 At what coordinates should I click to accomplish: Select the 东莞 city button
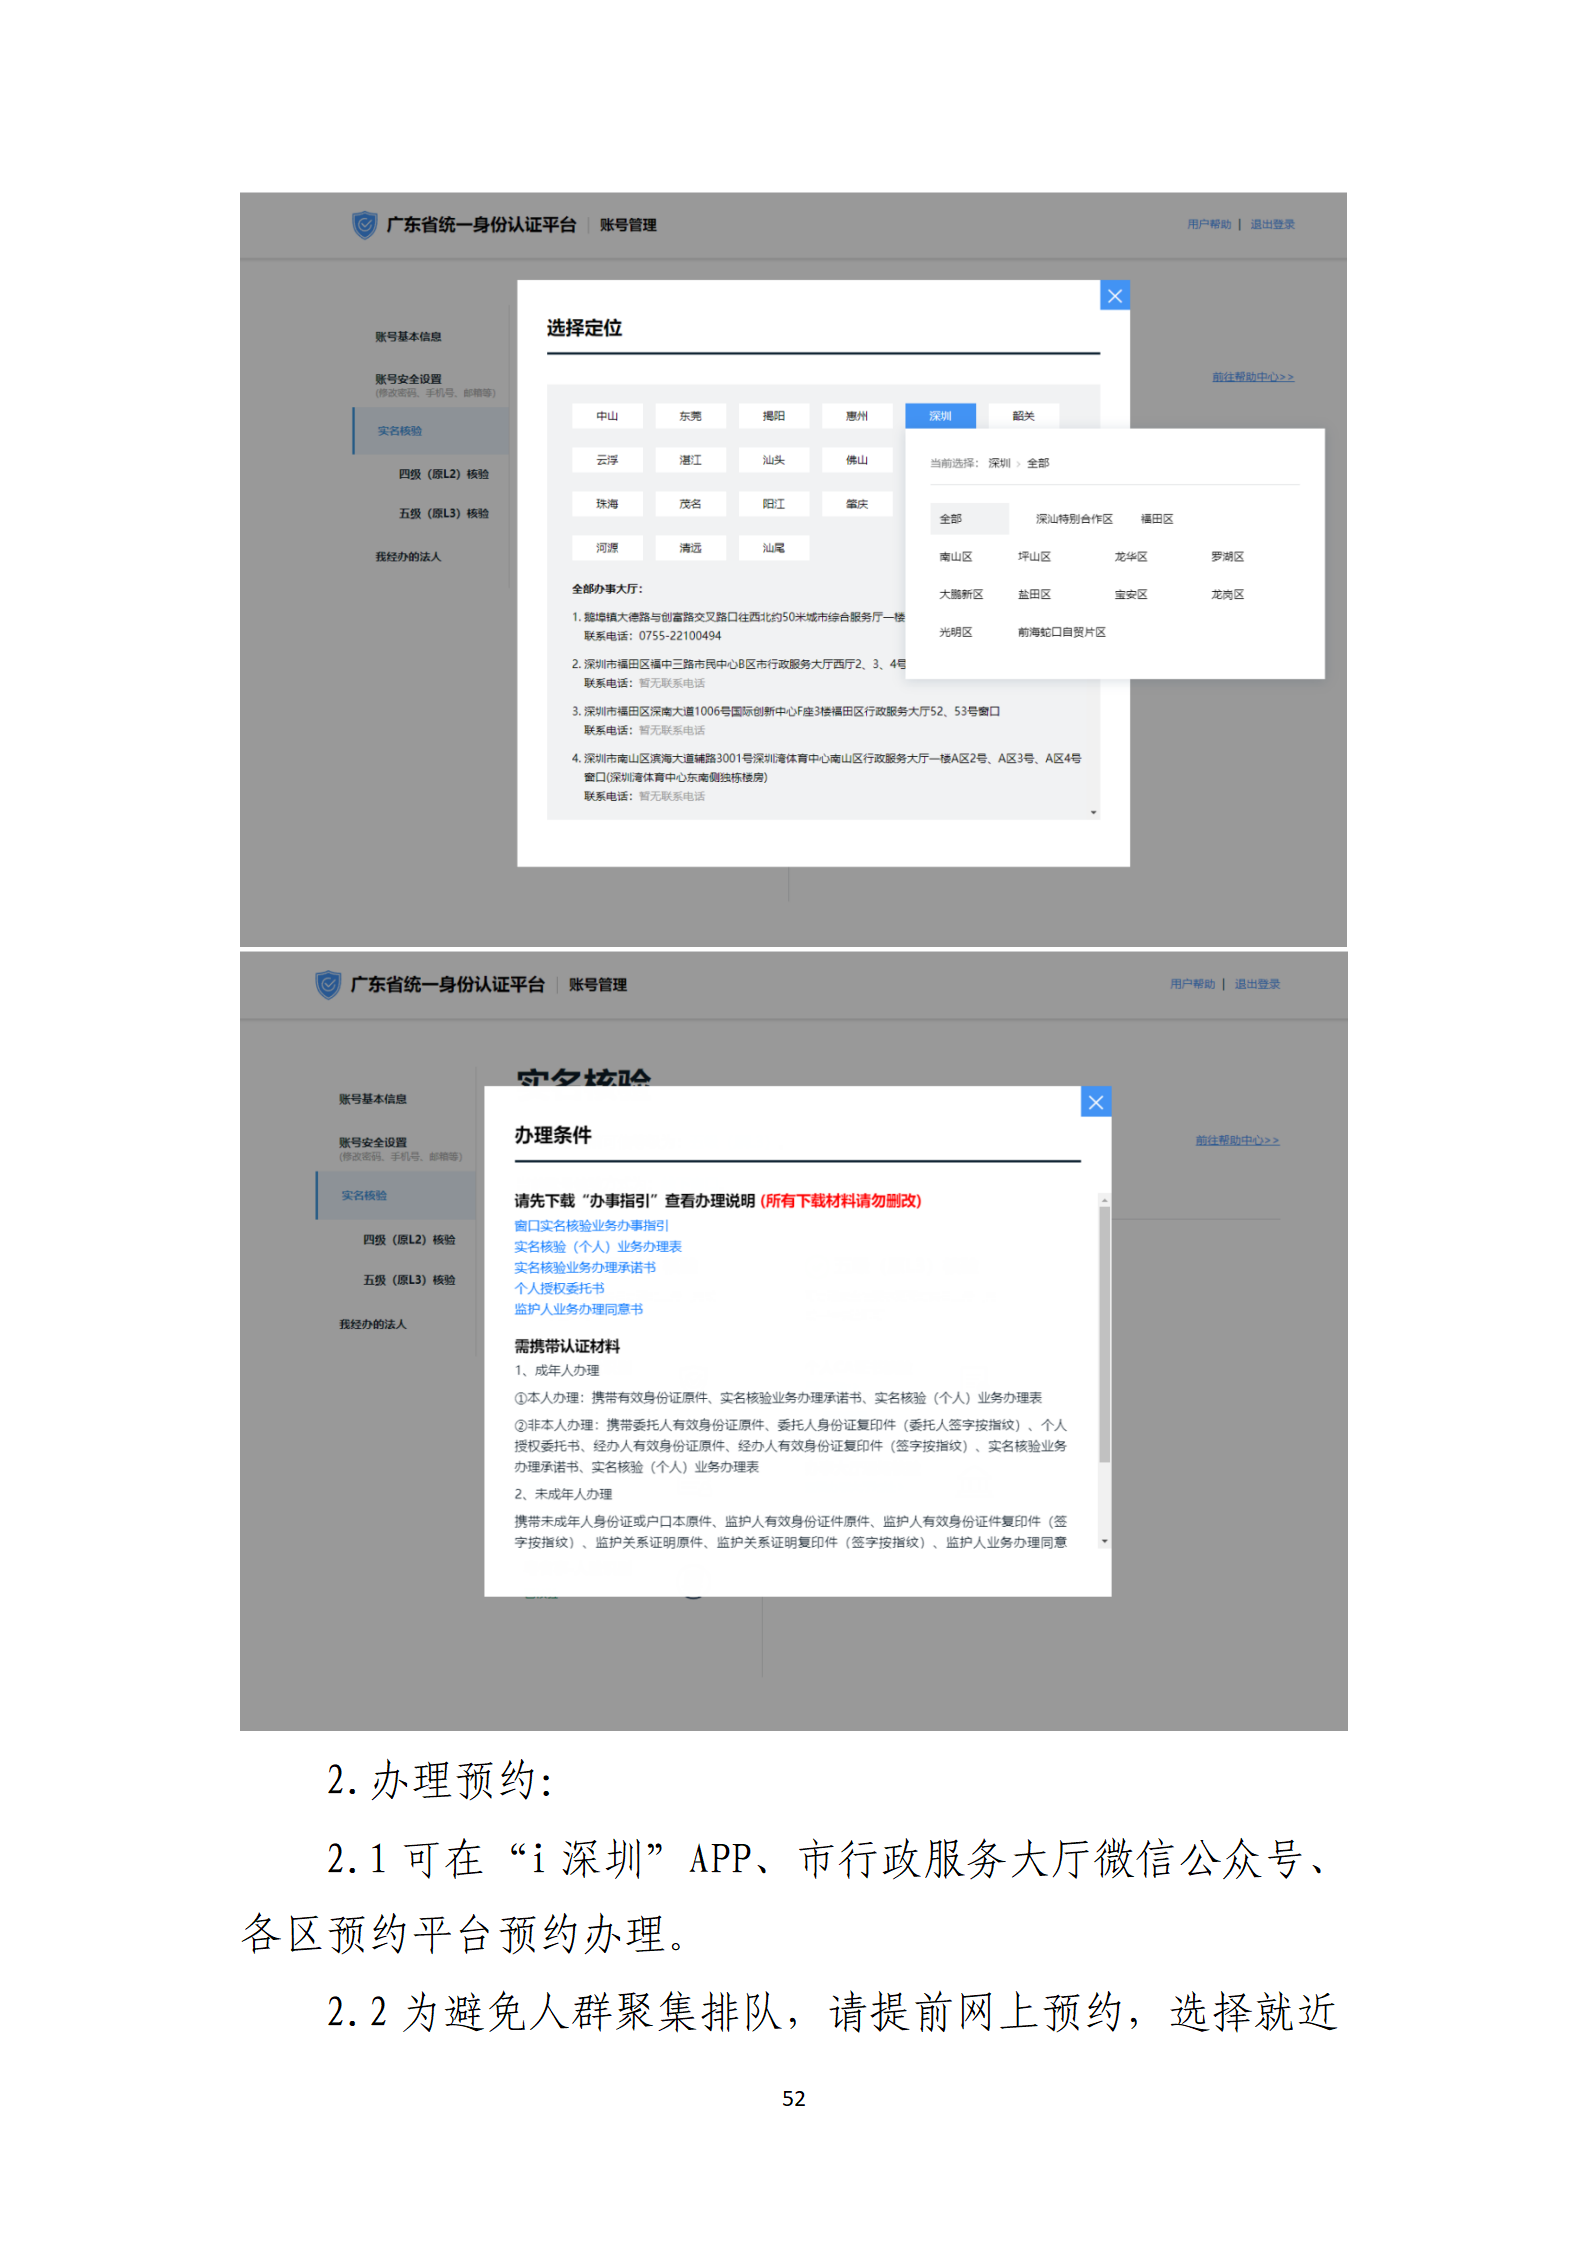[x=690, y=416]
